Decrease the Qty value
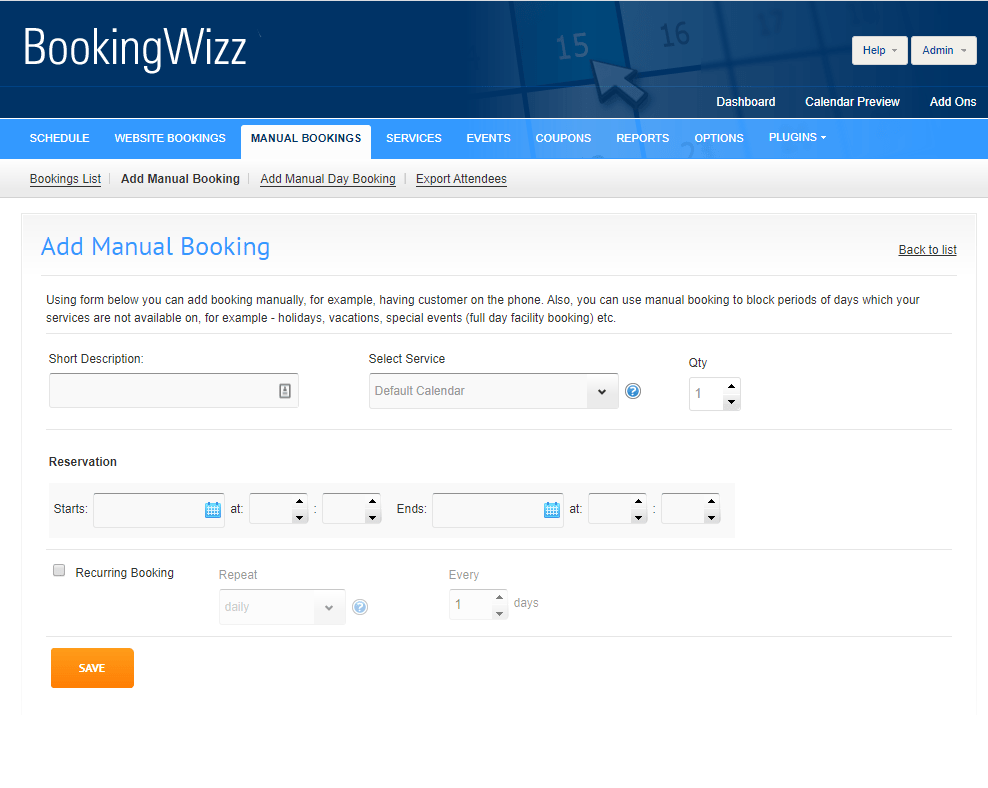 point(731,401)
